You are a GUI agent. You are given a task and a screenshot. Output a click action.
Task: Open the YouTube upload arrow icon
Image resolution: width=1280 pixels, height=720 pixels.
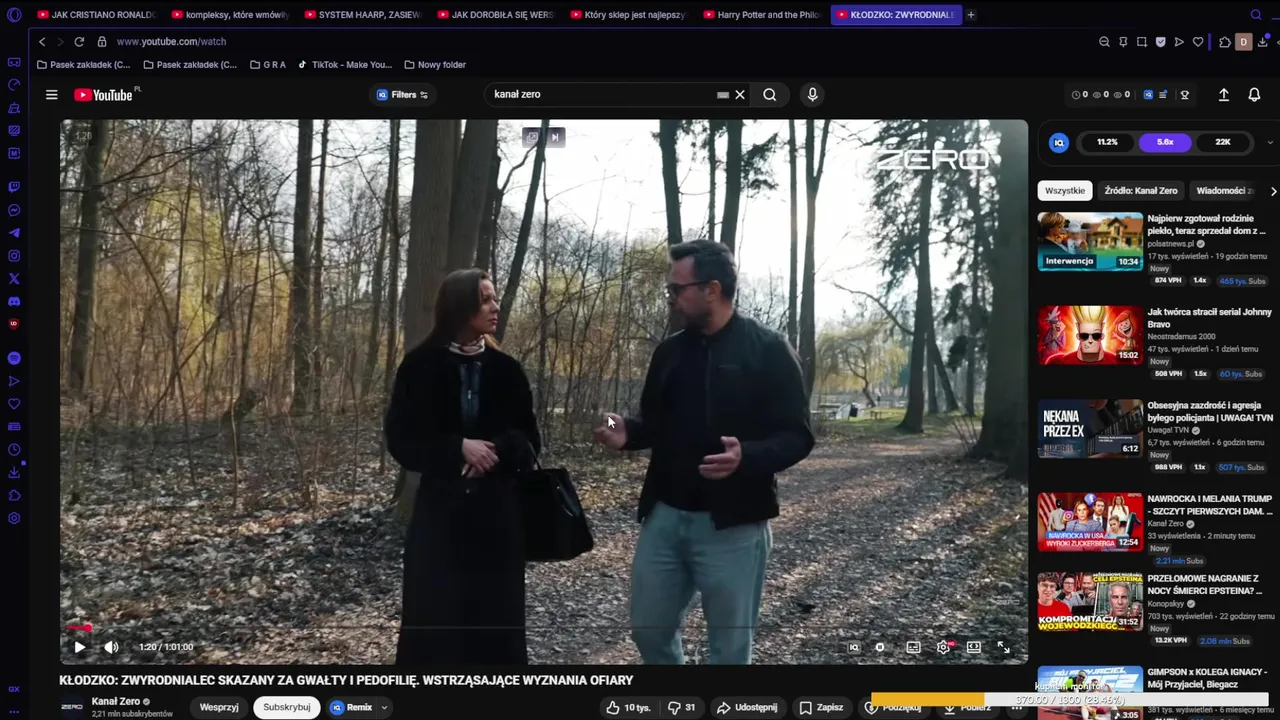(1223, 95)
